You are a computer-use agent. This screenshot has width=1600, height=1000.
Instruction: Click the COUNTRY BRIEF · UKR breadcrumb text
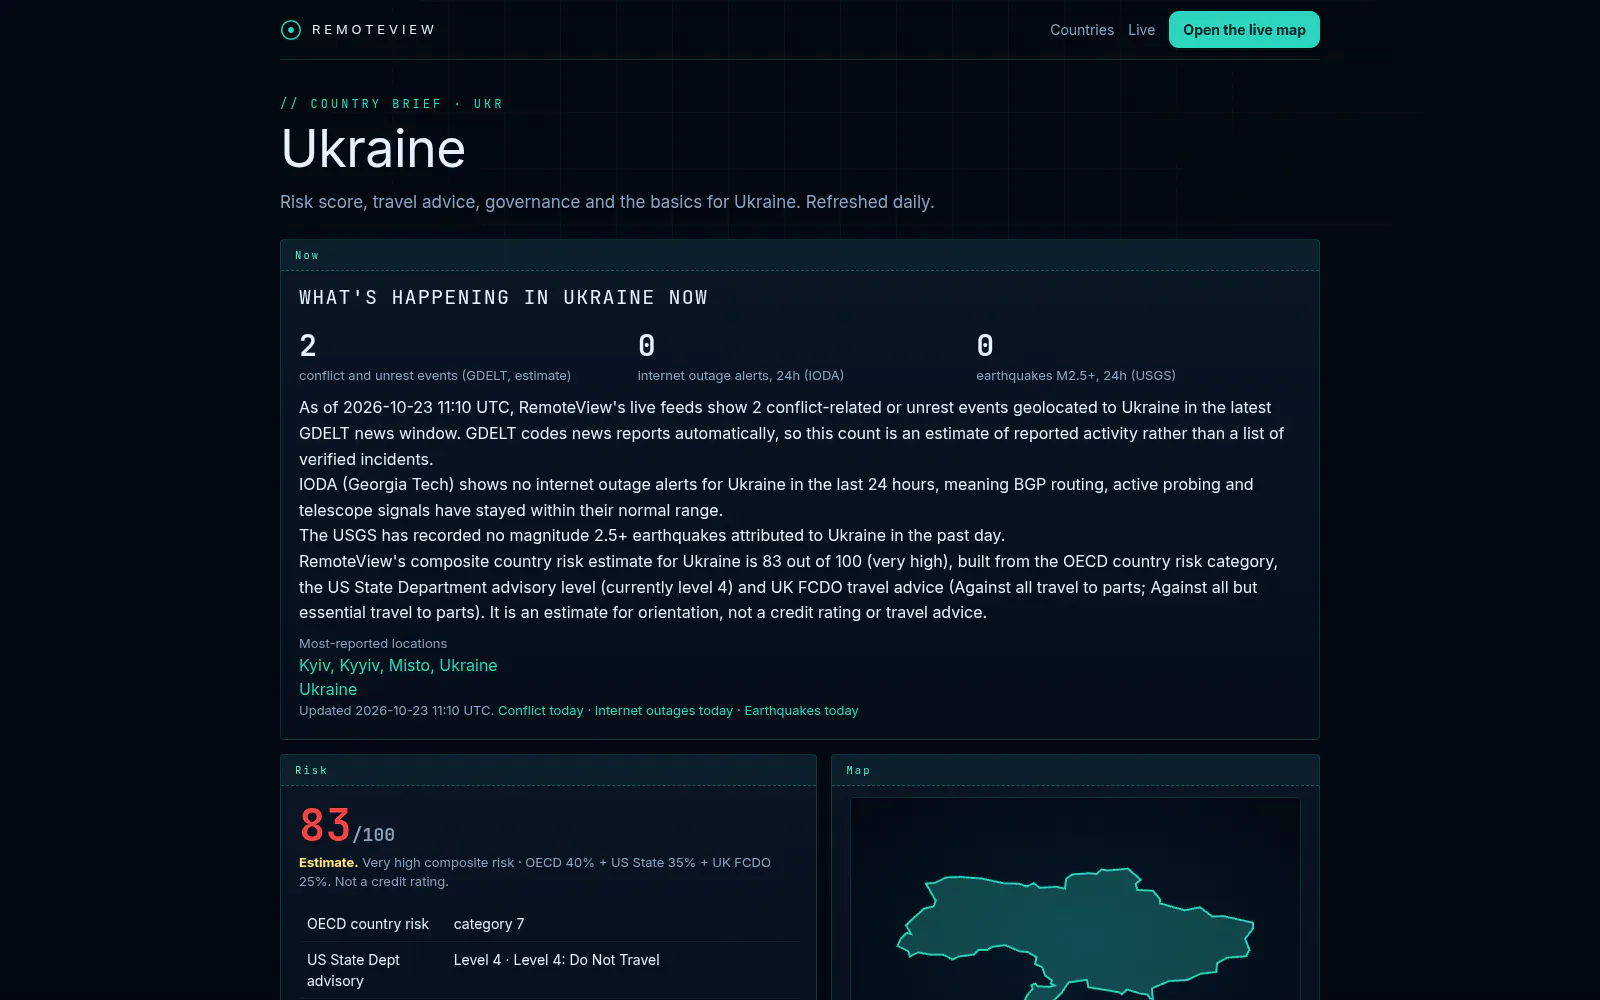tap(392, 104)
